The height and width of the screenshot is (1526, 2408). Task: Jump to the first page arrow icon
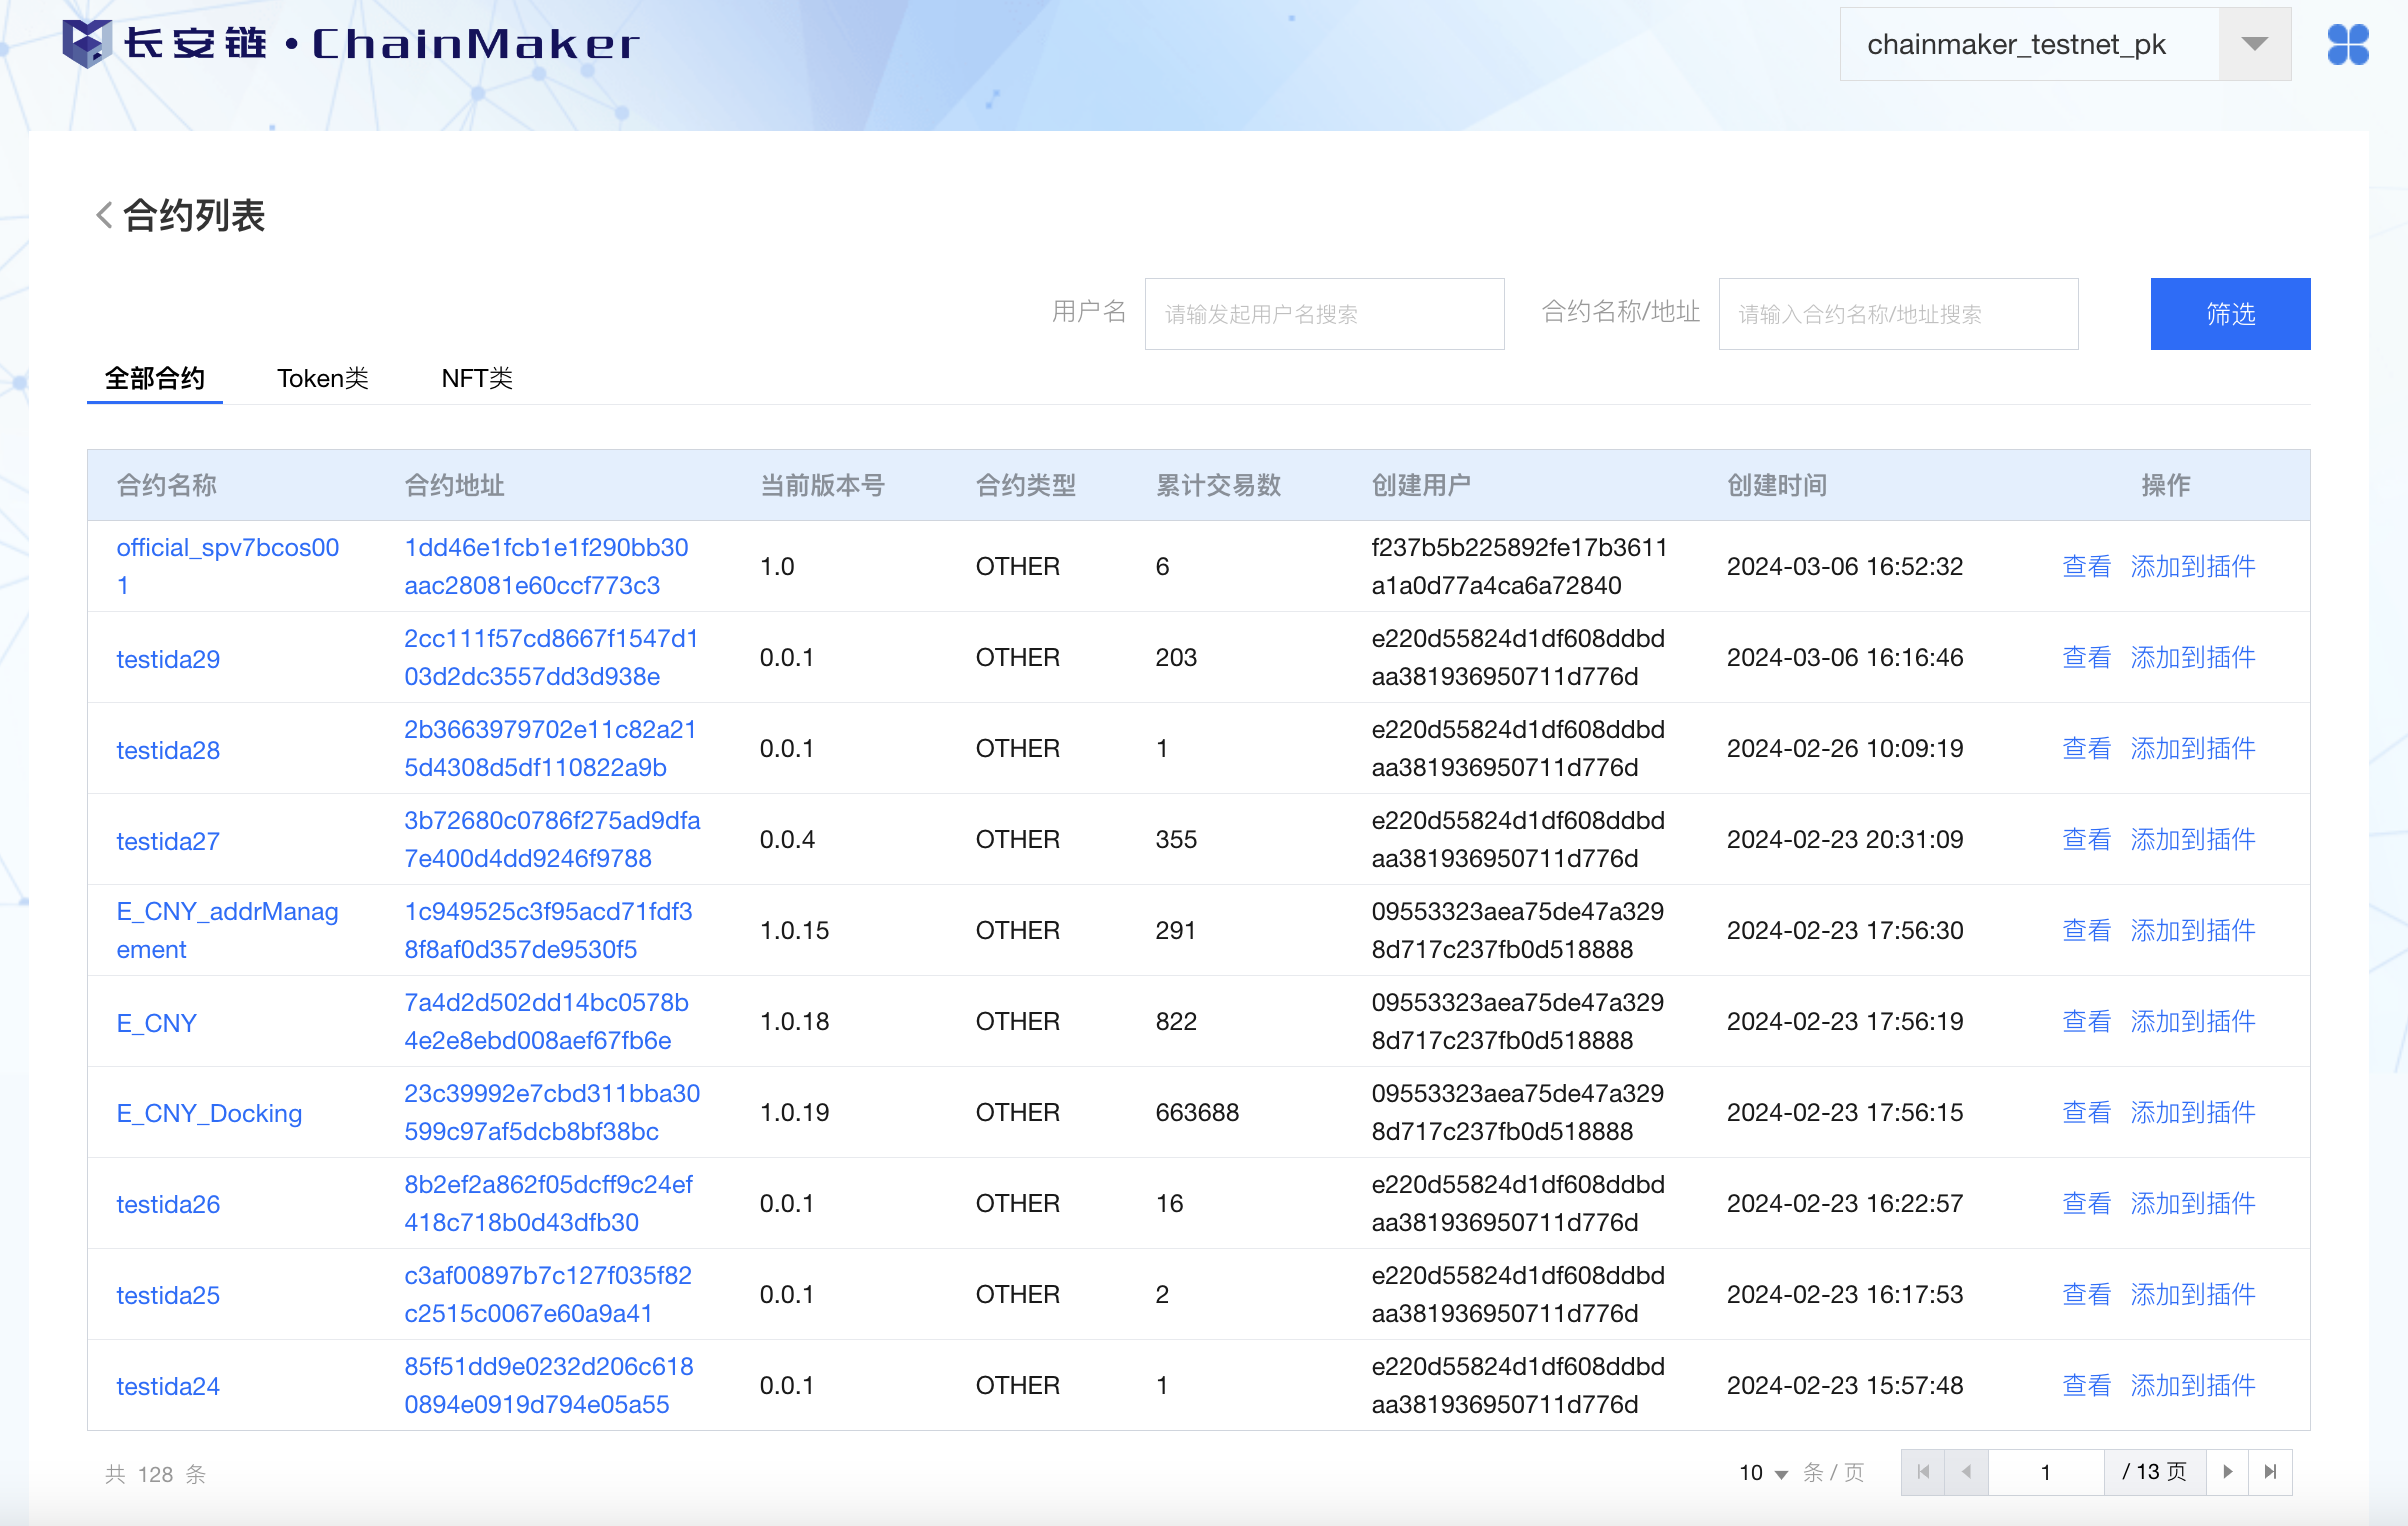pos(1922,1472)
